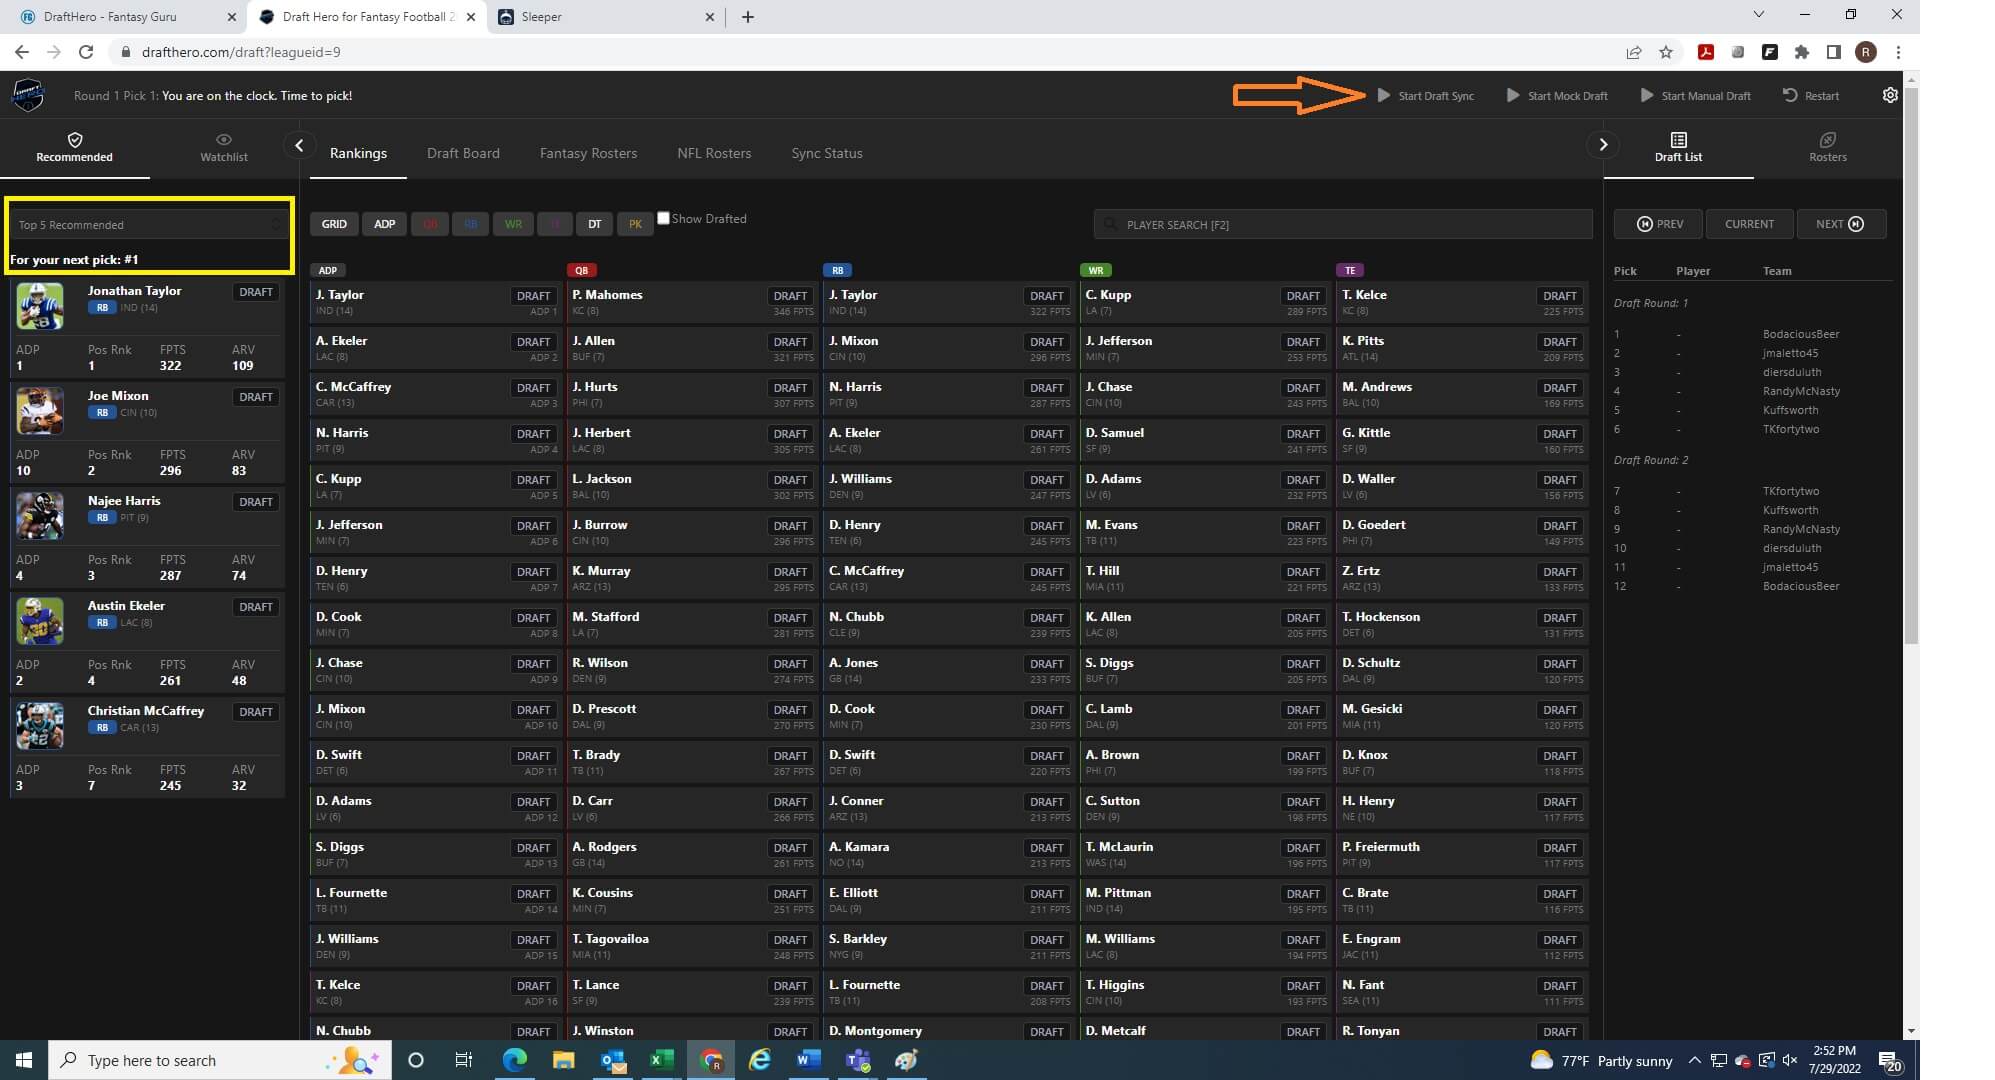Switch to the Draft Board tab
Screen dimensions: 1995x1080
463,153
